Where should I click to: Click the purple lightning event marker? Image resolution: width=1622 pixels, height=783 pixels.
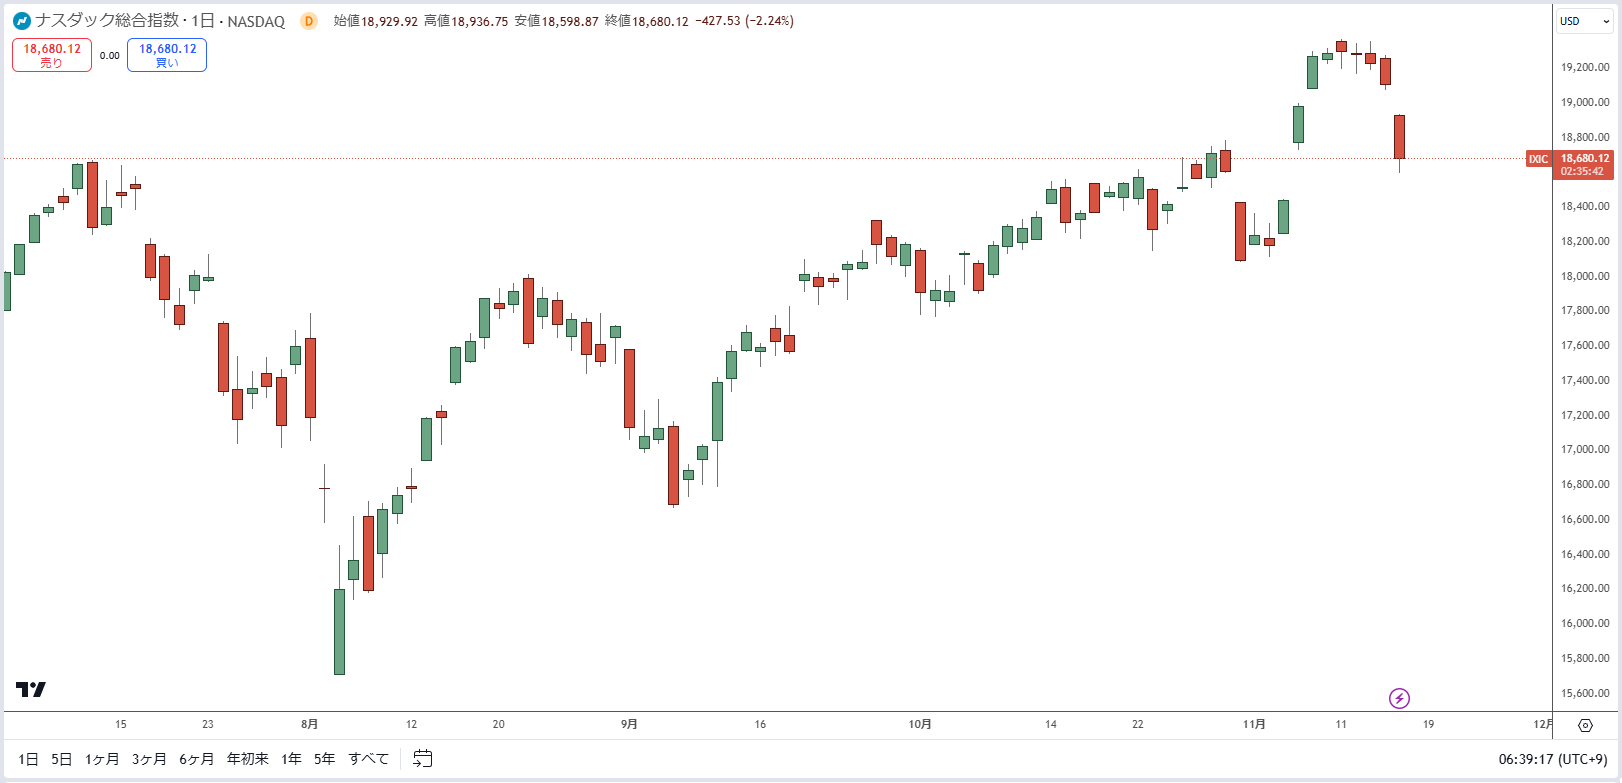1400,698
